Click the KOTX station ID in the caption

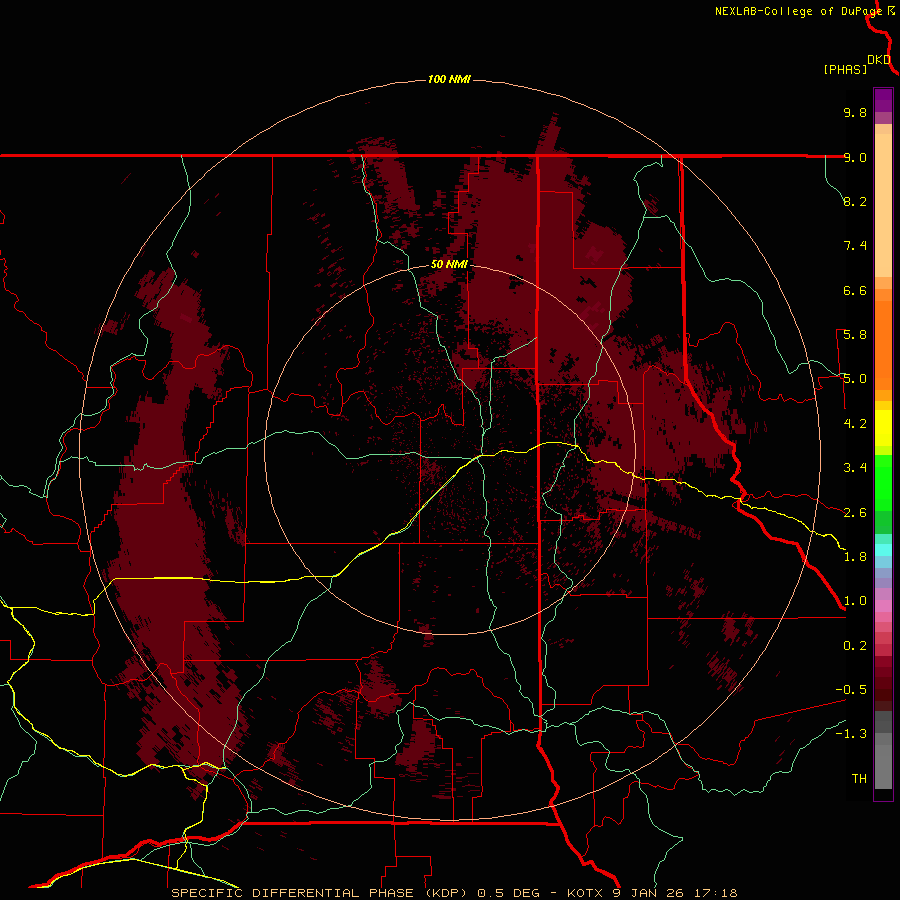point(585,893)
